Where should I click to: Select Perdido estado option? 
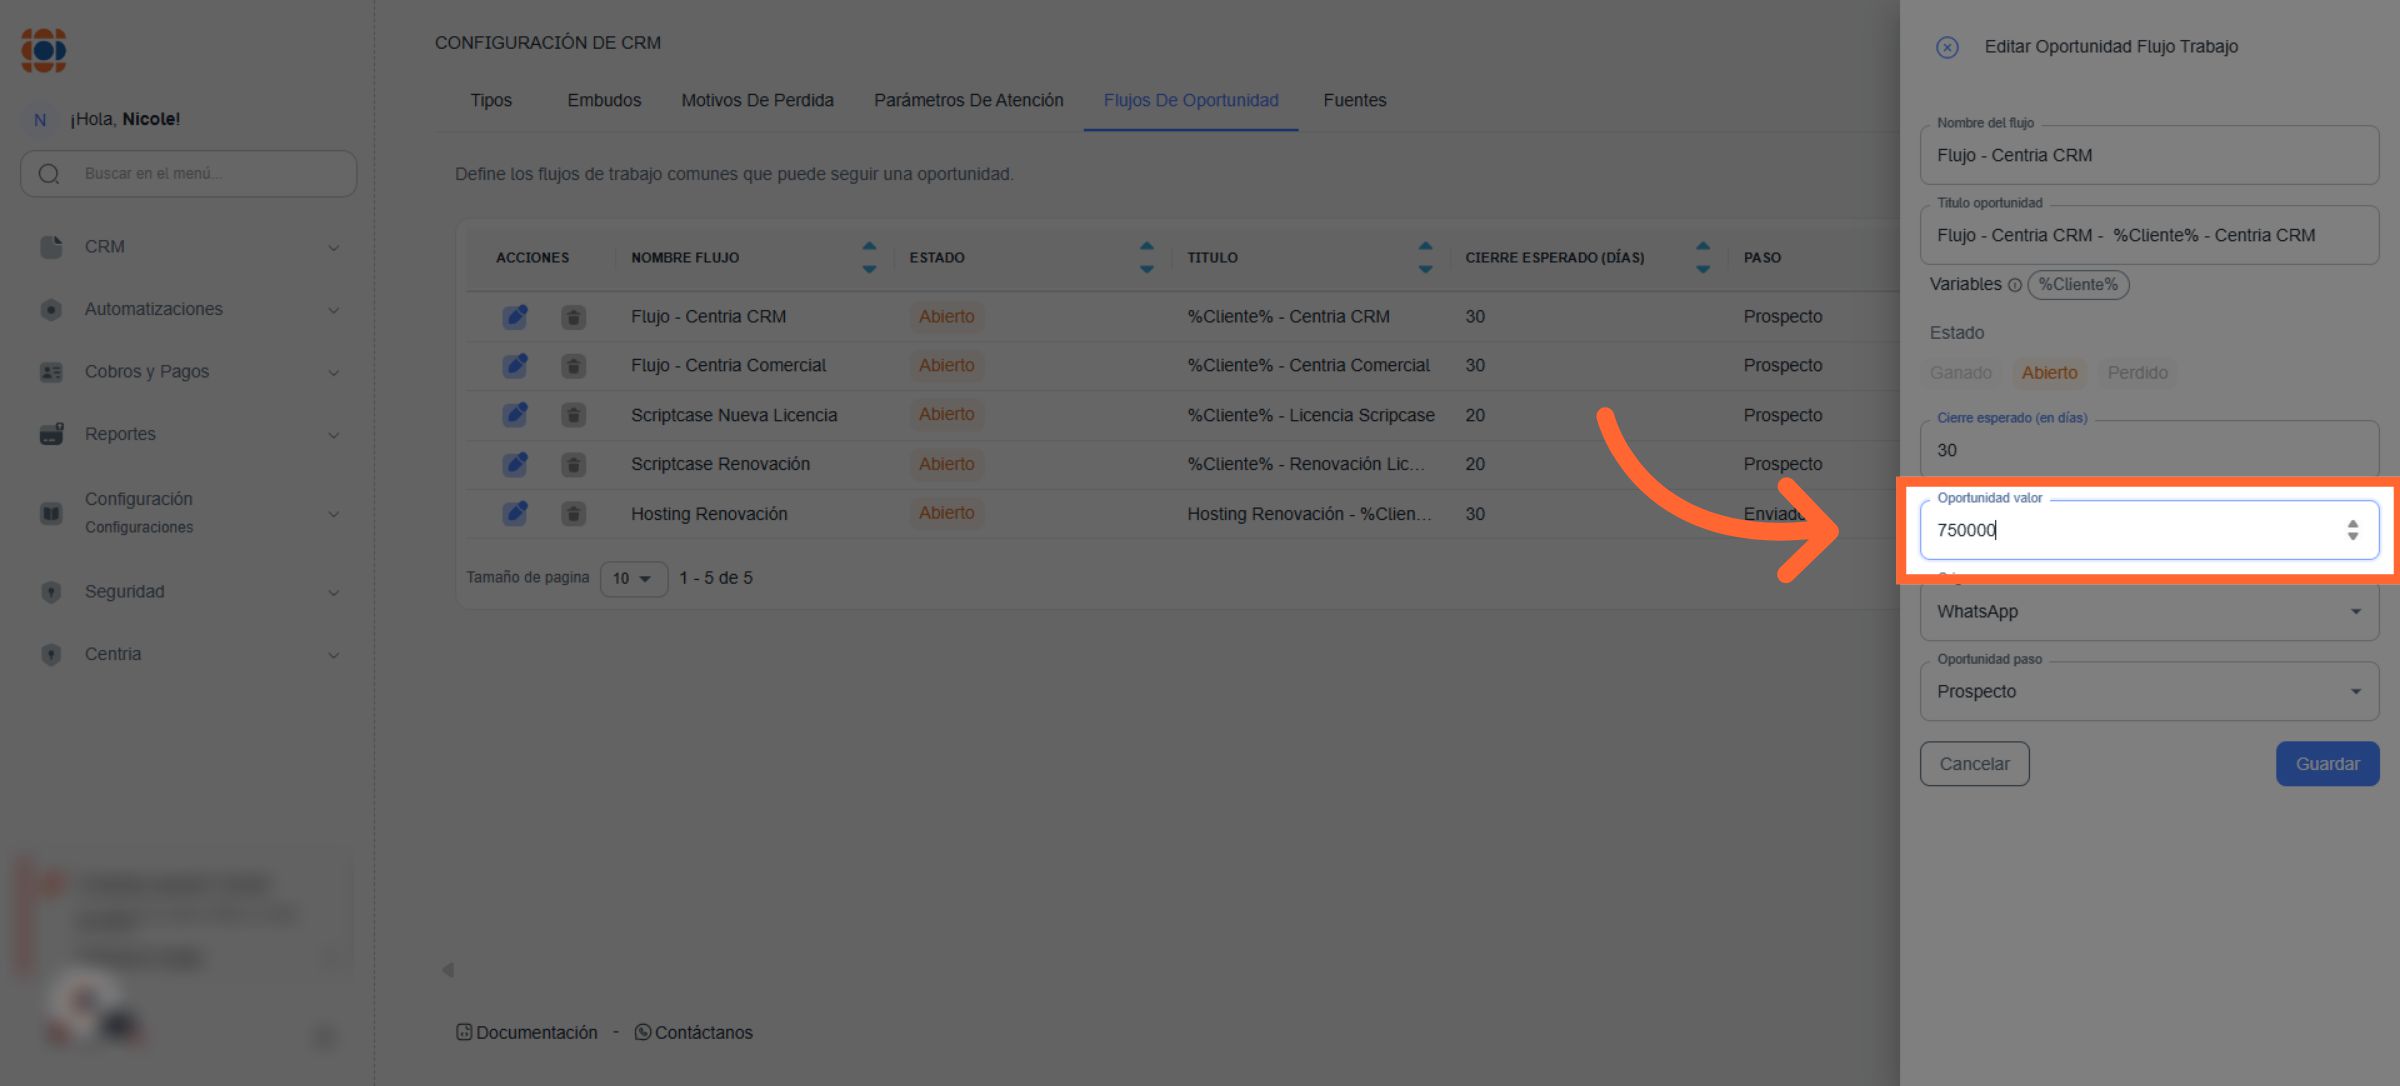point(2137,373)
